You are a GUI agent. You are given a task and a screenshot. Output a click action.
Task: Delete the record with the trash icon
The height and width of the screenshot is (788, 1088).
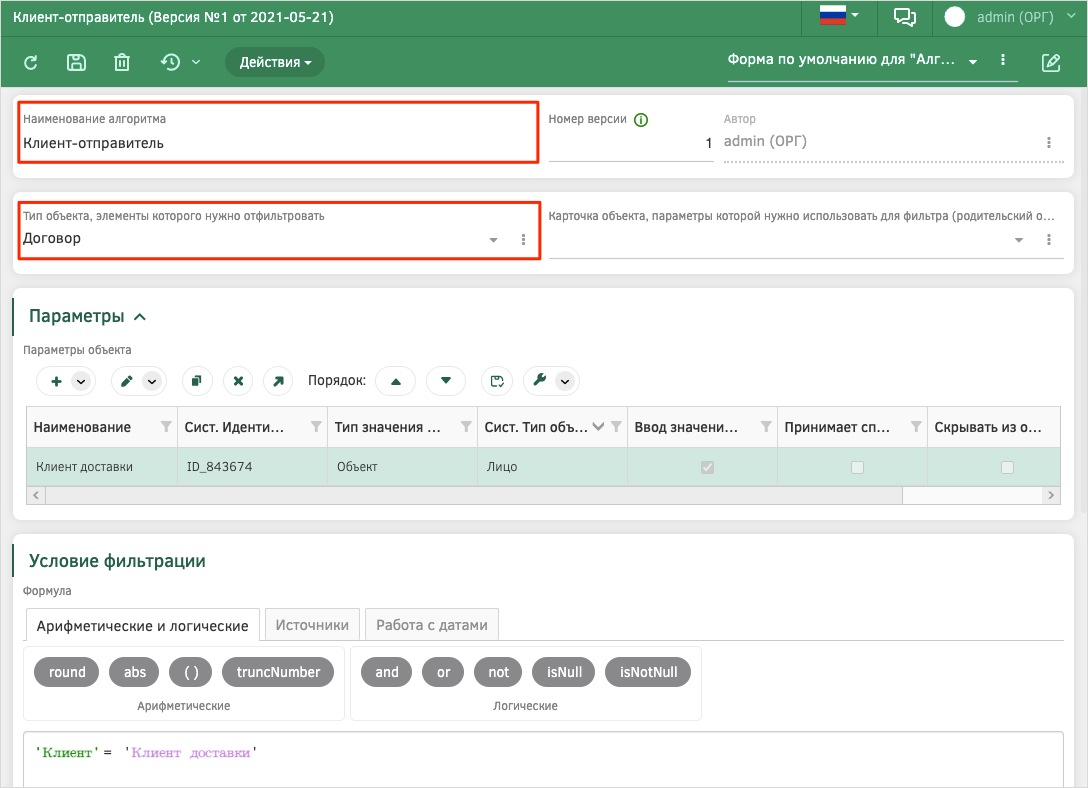point(122,62)
